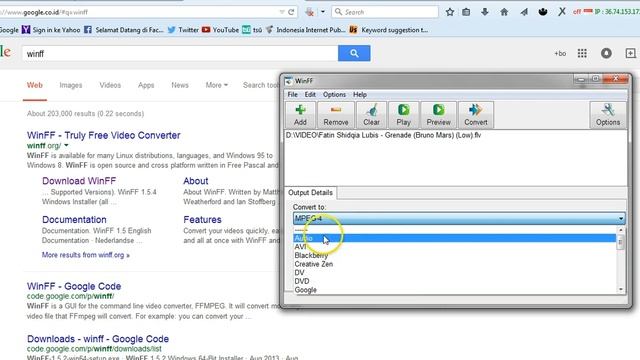Open the address bar history dropdown arrow
The width and height of the screenshot is (640, 360).
pyautogui.click(x=282, y=12)
